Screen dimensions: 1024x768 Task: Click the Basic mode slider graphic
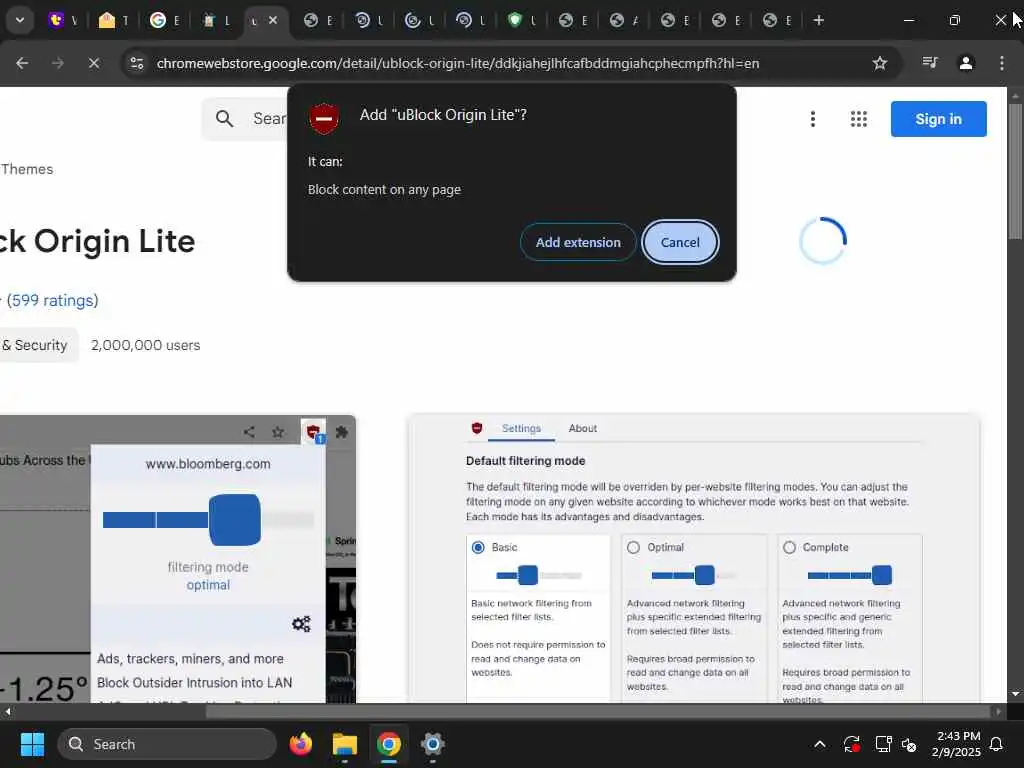point(538,575)
